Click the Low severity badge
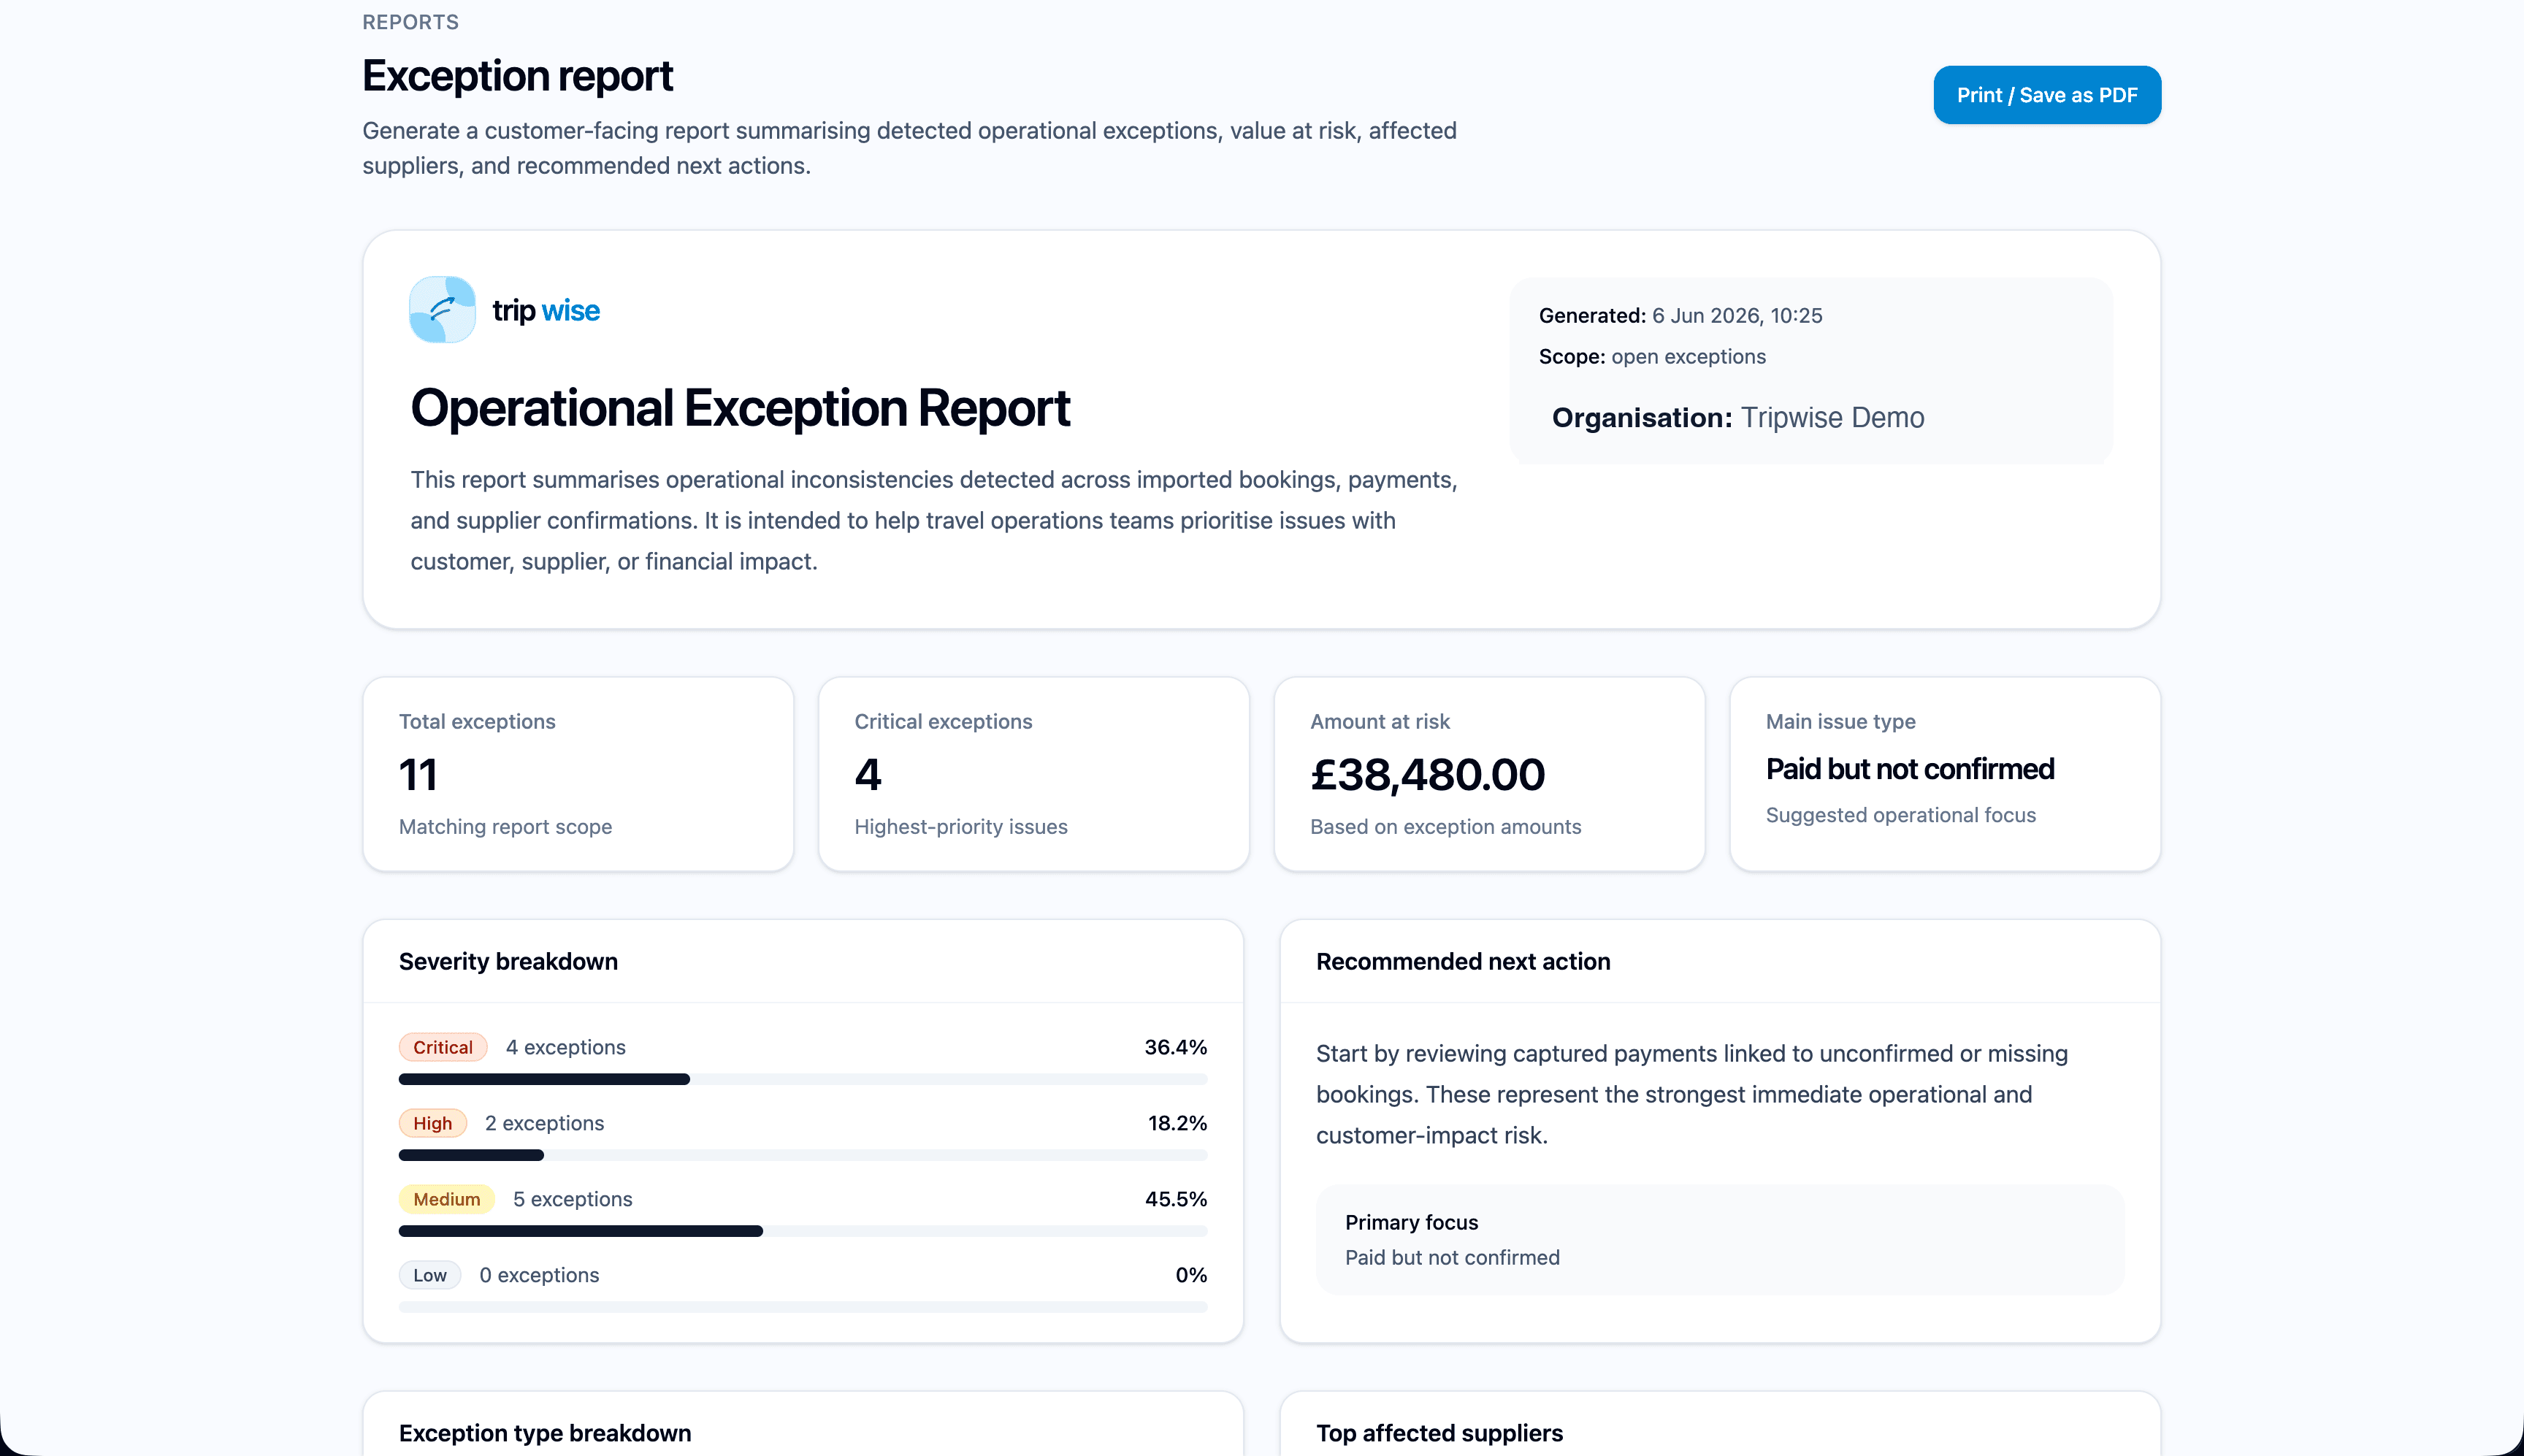The image size is (2524, 1456). [430, 1275]
